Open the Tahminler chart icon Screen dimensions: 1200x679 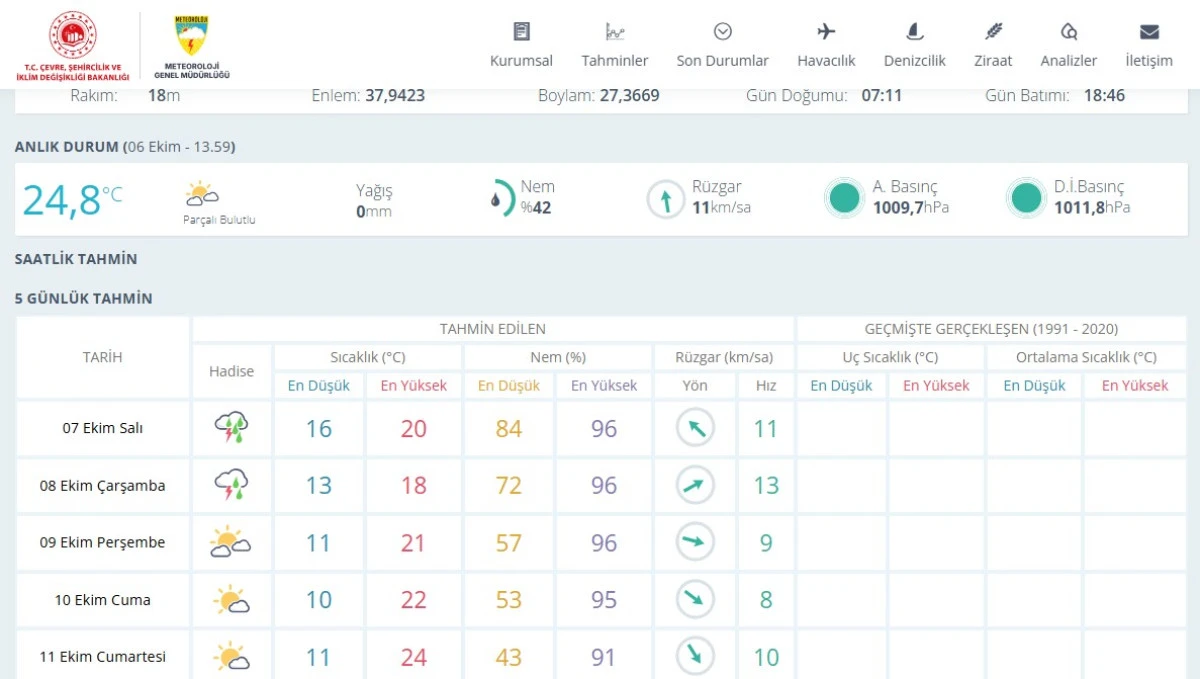615,31
